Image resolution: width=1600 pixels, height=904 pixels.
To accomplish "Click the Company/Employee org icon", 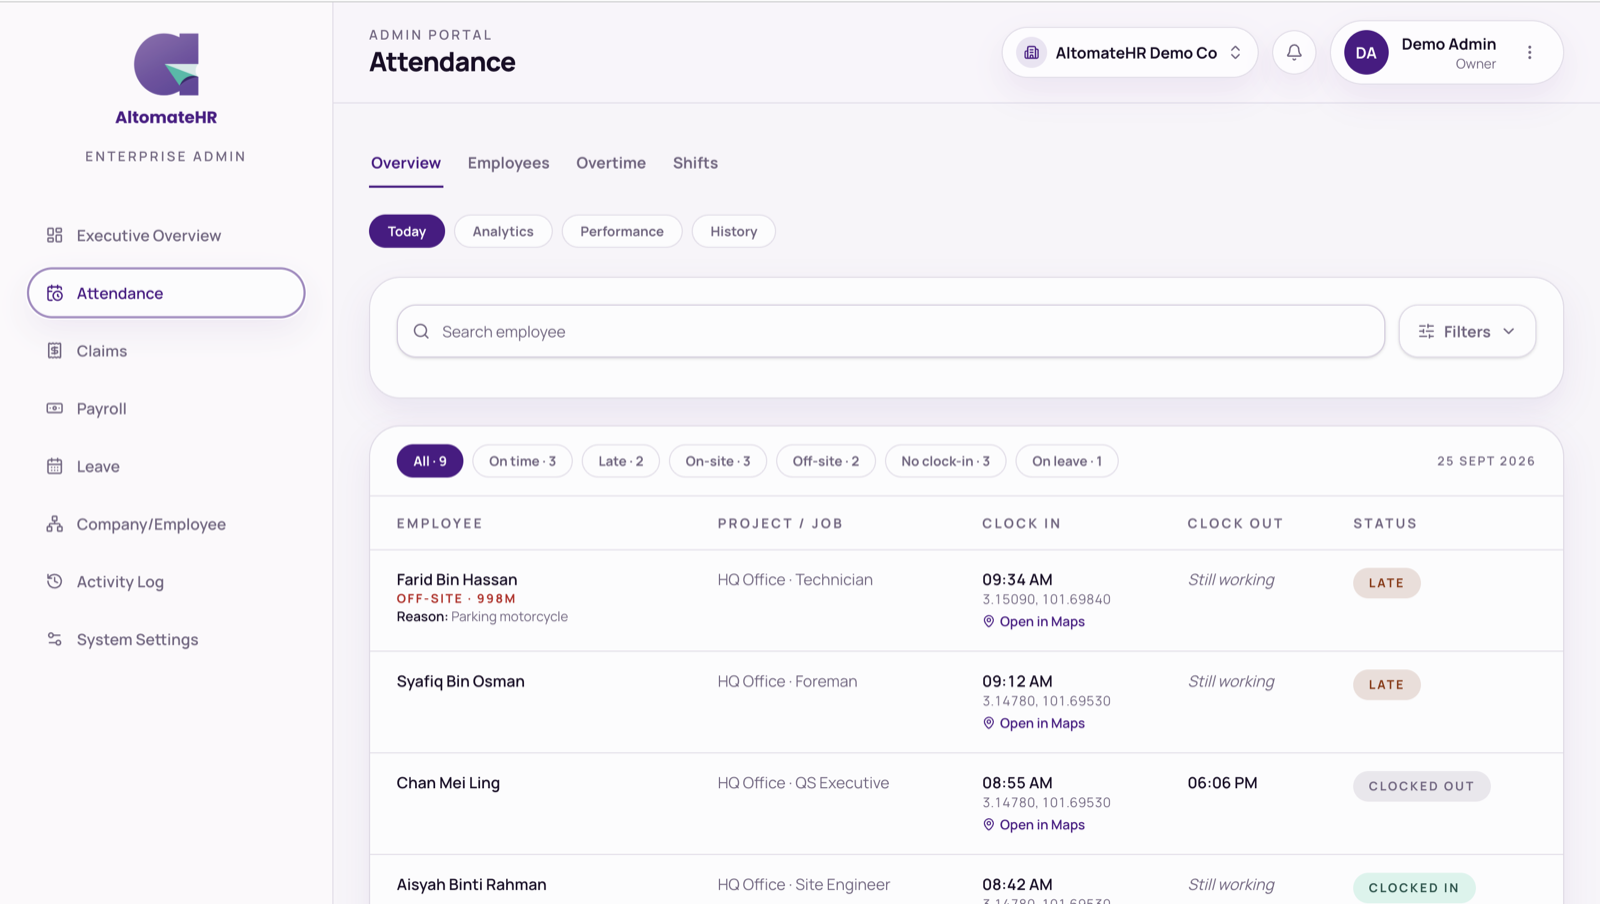I will coord(55,524).
